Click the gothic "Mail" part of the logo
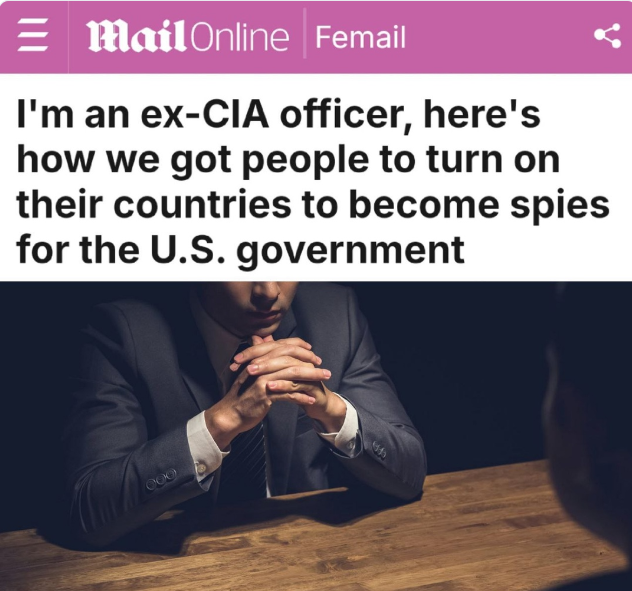The width and height of the screenshot is (632, 591). (137, 37)
